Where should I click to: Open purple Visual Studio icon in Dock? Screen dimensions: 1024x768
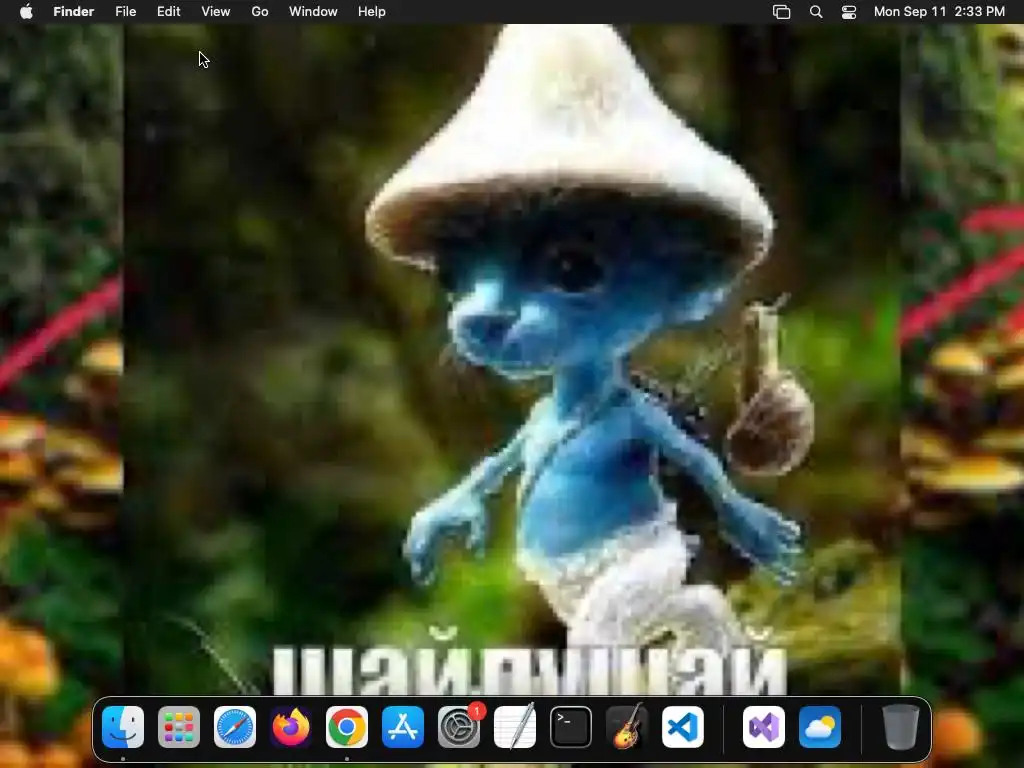point(764,727)
